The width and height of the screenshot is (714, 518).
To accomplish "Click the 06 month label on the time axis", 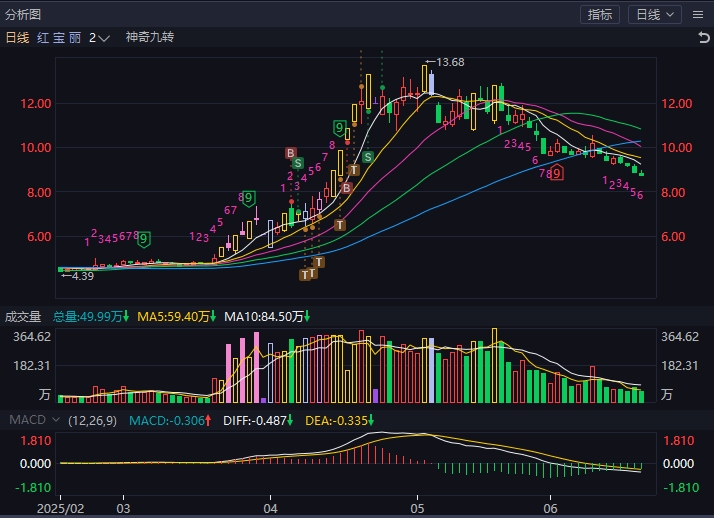I will point(551,508).
